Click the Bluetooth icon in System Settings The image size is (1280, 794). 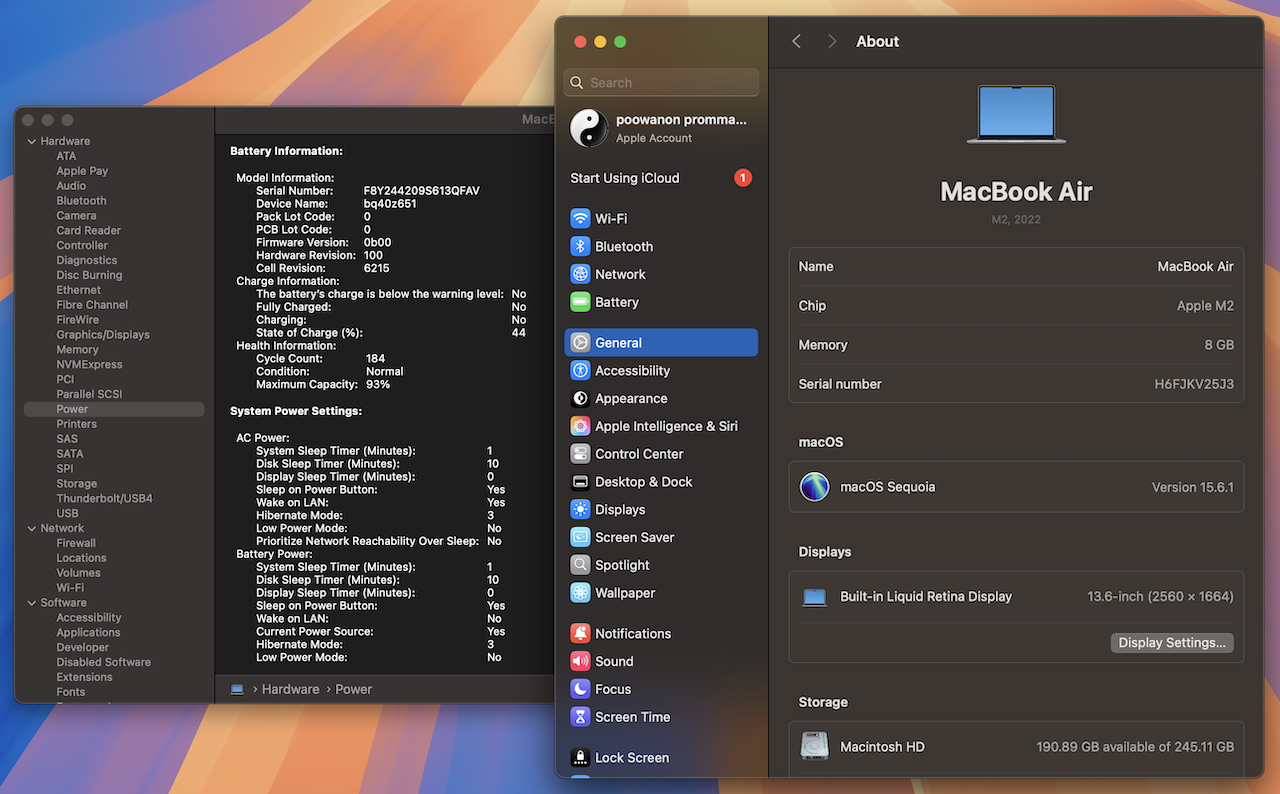click(580, 247)
